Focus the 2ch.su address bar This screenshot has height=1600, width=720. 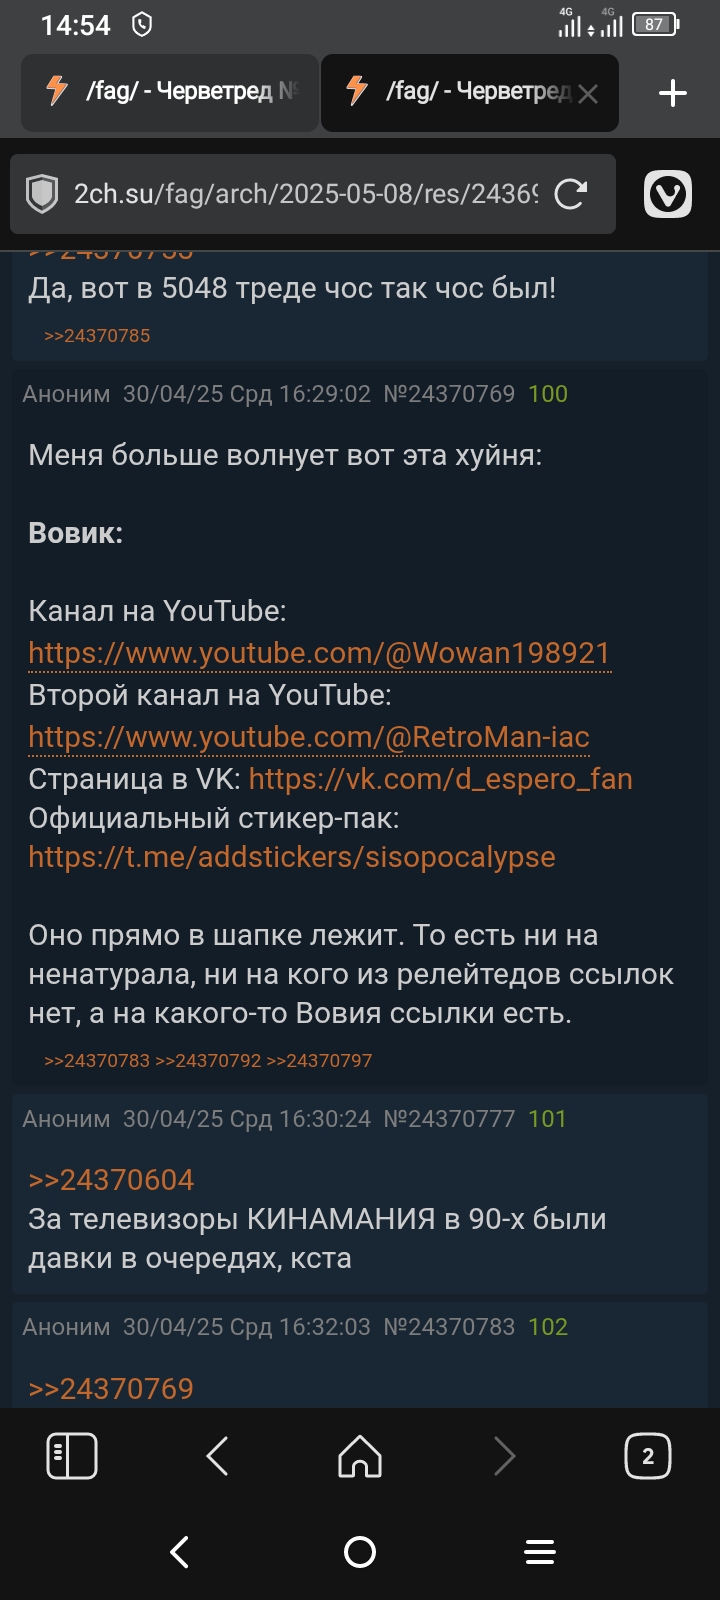coord(305,194)
